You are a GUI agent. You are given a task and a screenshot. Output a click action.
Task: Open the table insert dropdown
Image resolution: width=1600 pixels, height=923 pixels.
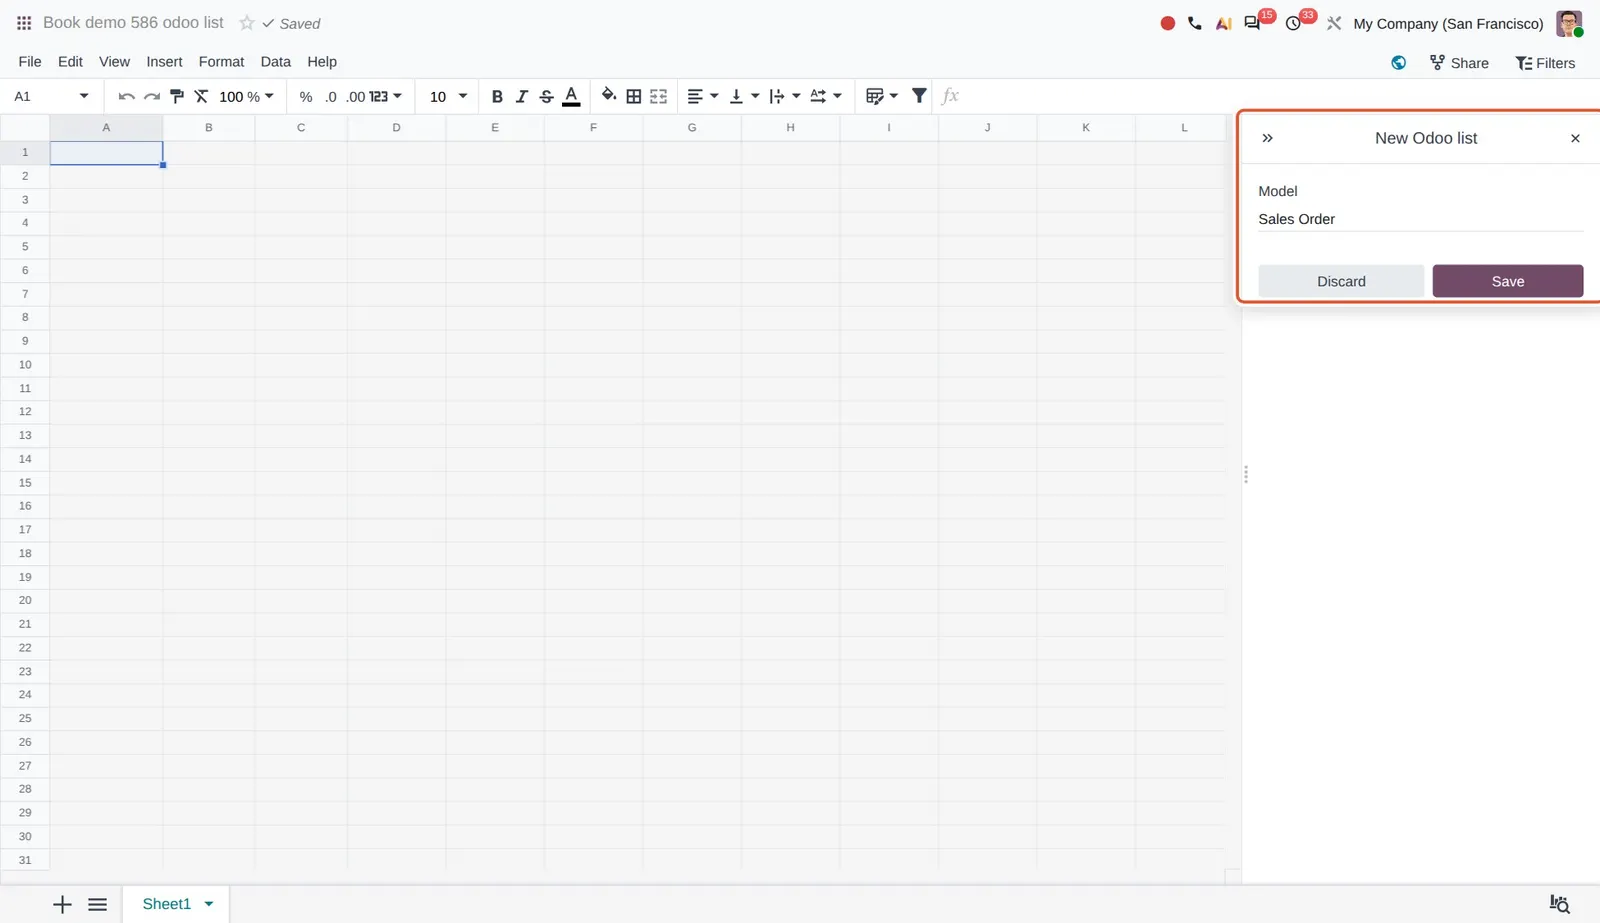pos(882,97)
